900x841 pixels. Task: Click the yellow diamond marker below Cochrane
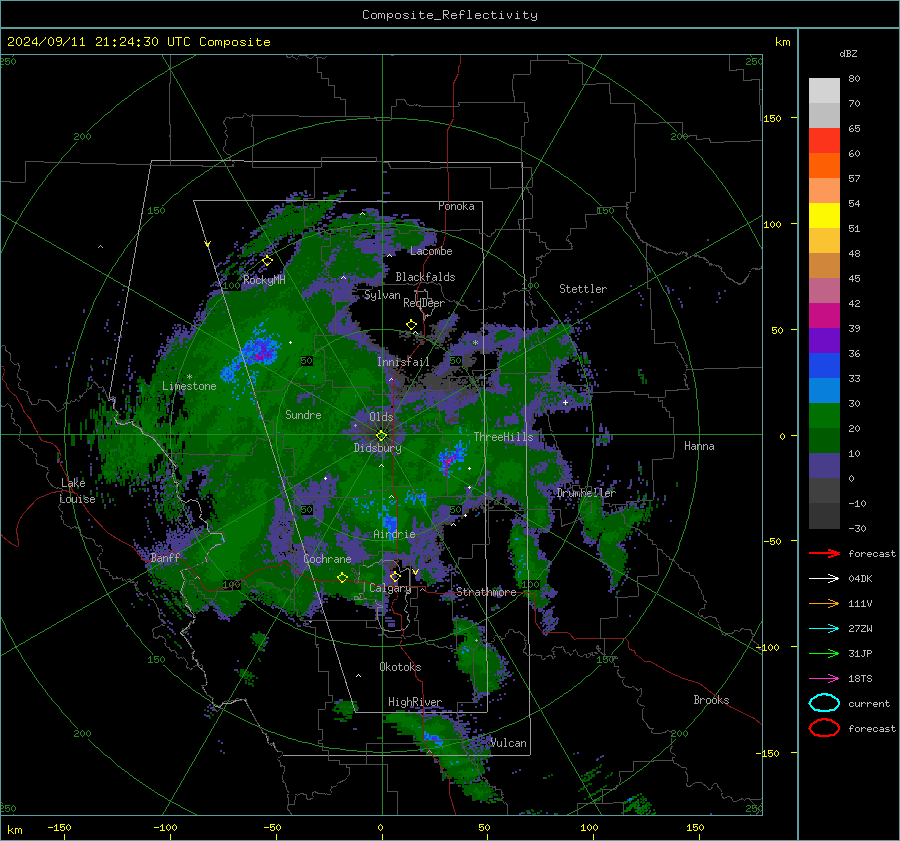click(x=343, y=578)
